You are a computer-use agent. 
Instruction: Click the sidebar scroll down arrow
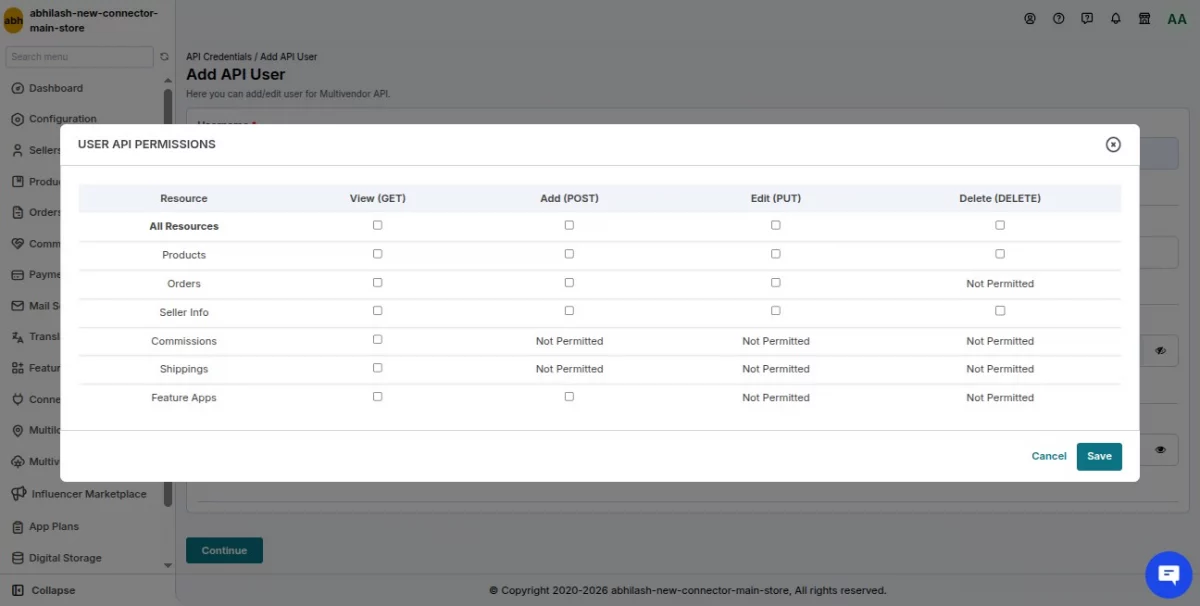coord(167,565)
